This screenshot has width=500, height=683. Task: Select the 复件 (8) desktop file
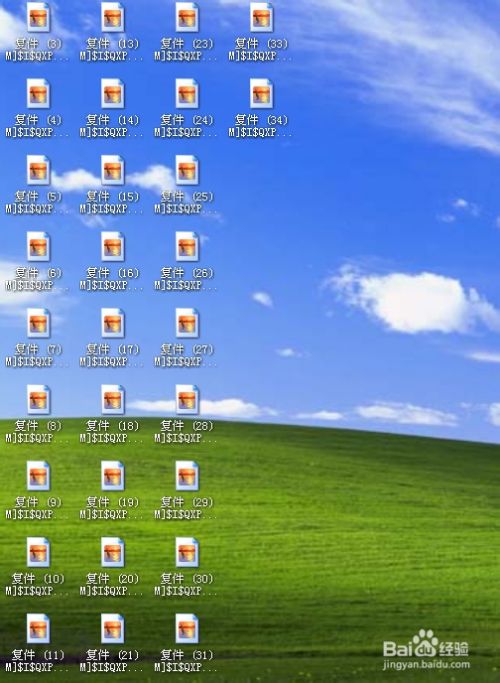click(x=38, y=399)
